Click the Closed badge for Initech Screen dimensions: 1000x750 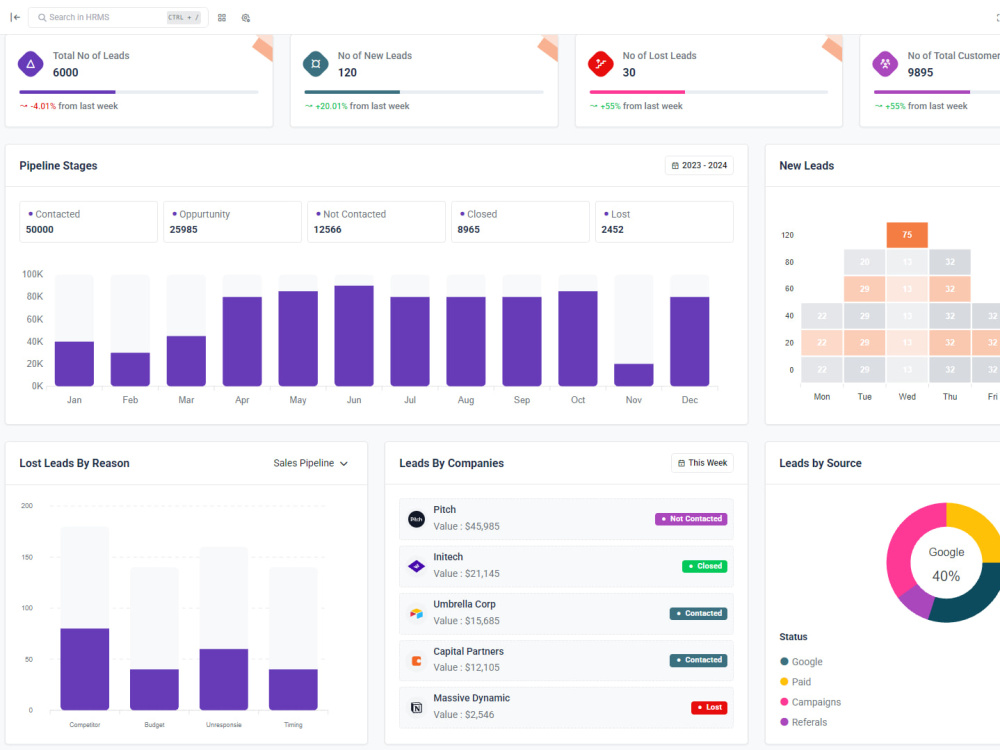click(705, 566)
